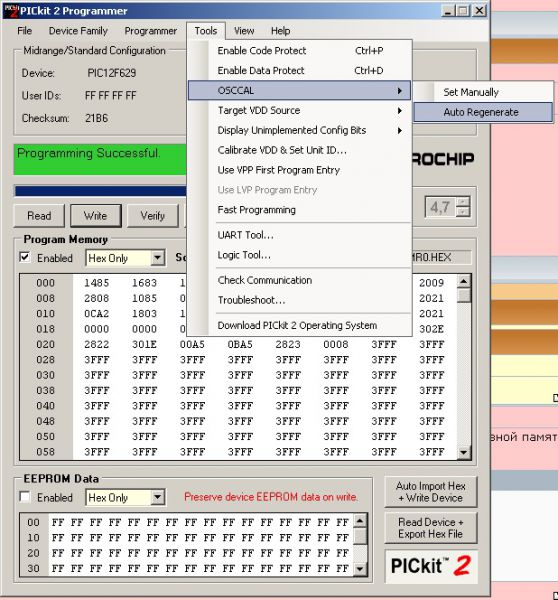
Task: Click the Write button
Action: point(96,216)
